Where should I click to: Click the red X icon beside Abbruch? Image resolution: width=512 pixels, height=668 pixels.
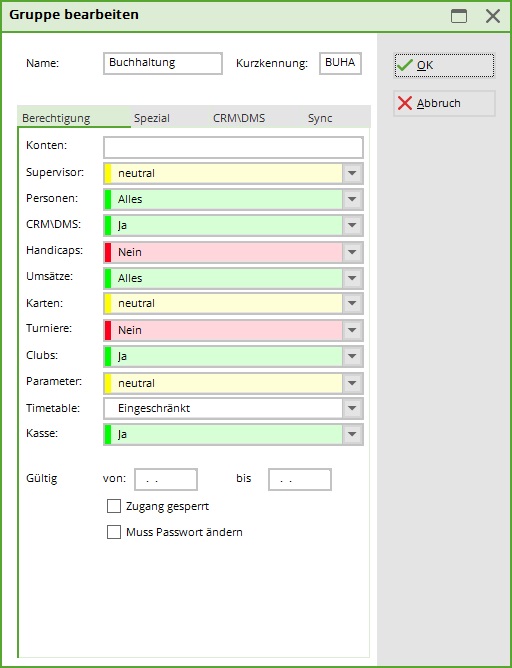click(405, 103)
